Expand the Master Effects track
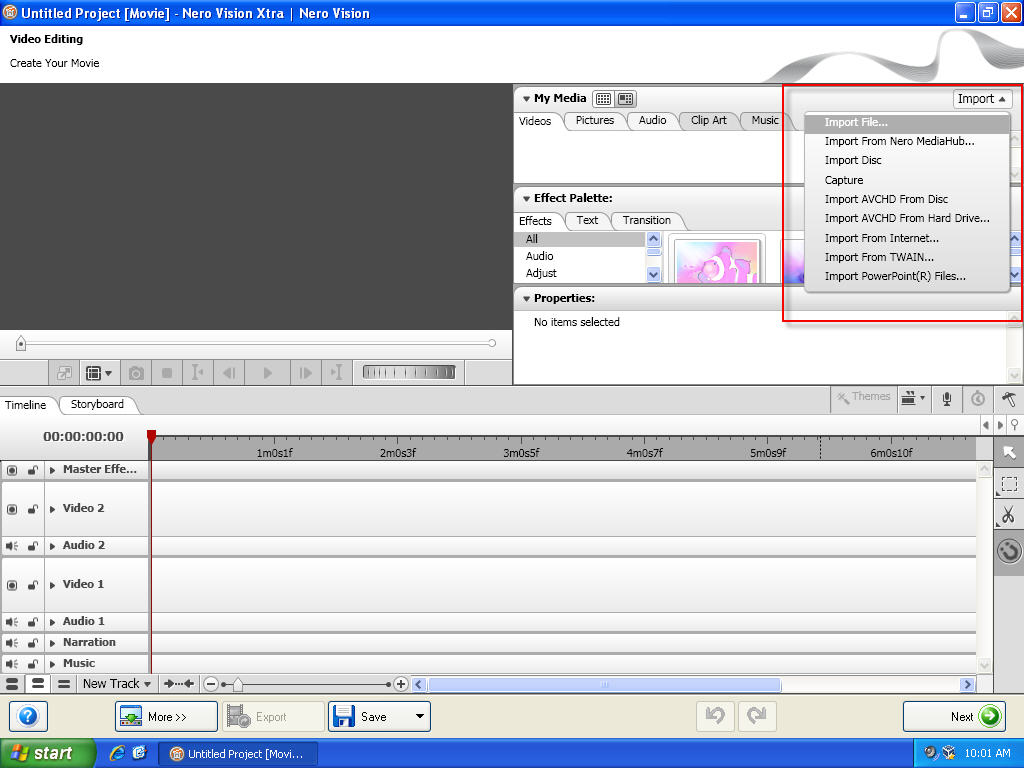Screen dimensions: 1024x768 tap(52, 470)
